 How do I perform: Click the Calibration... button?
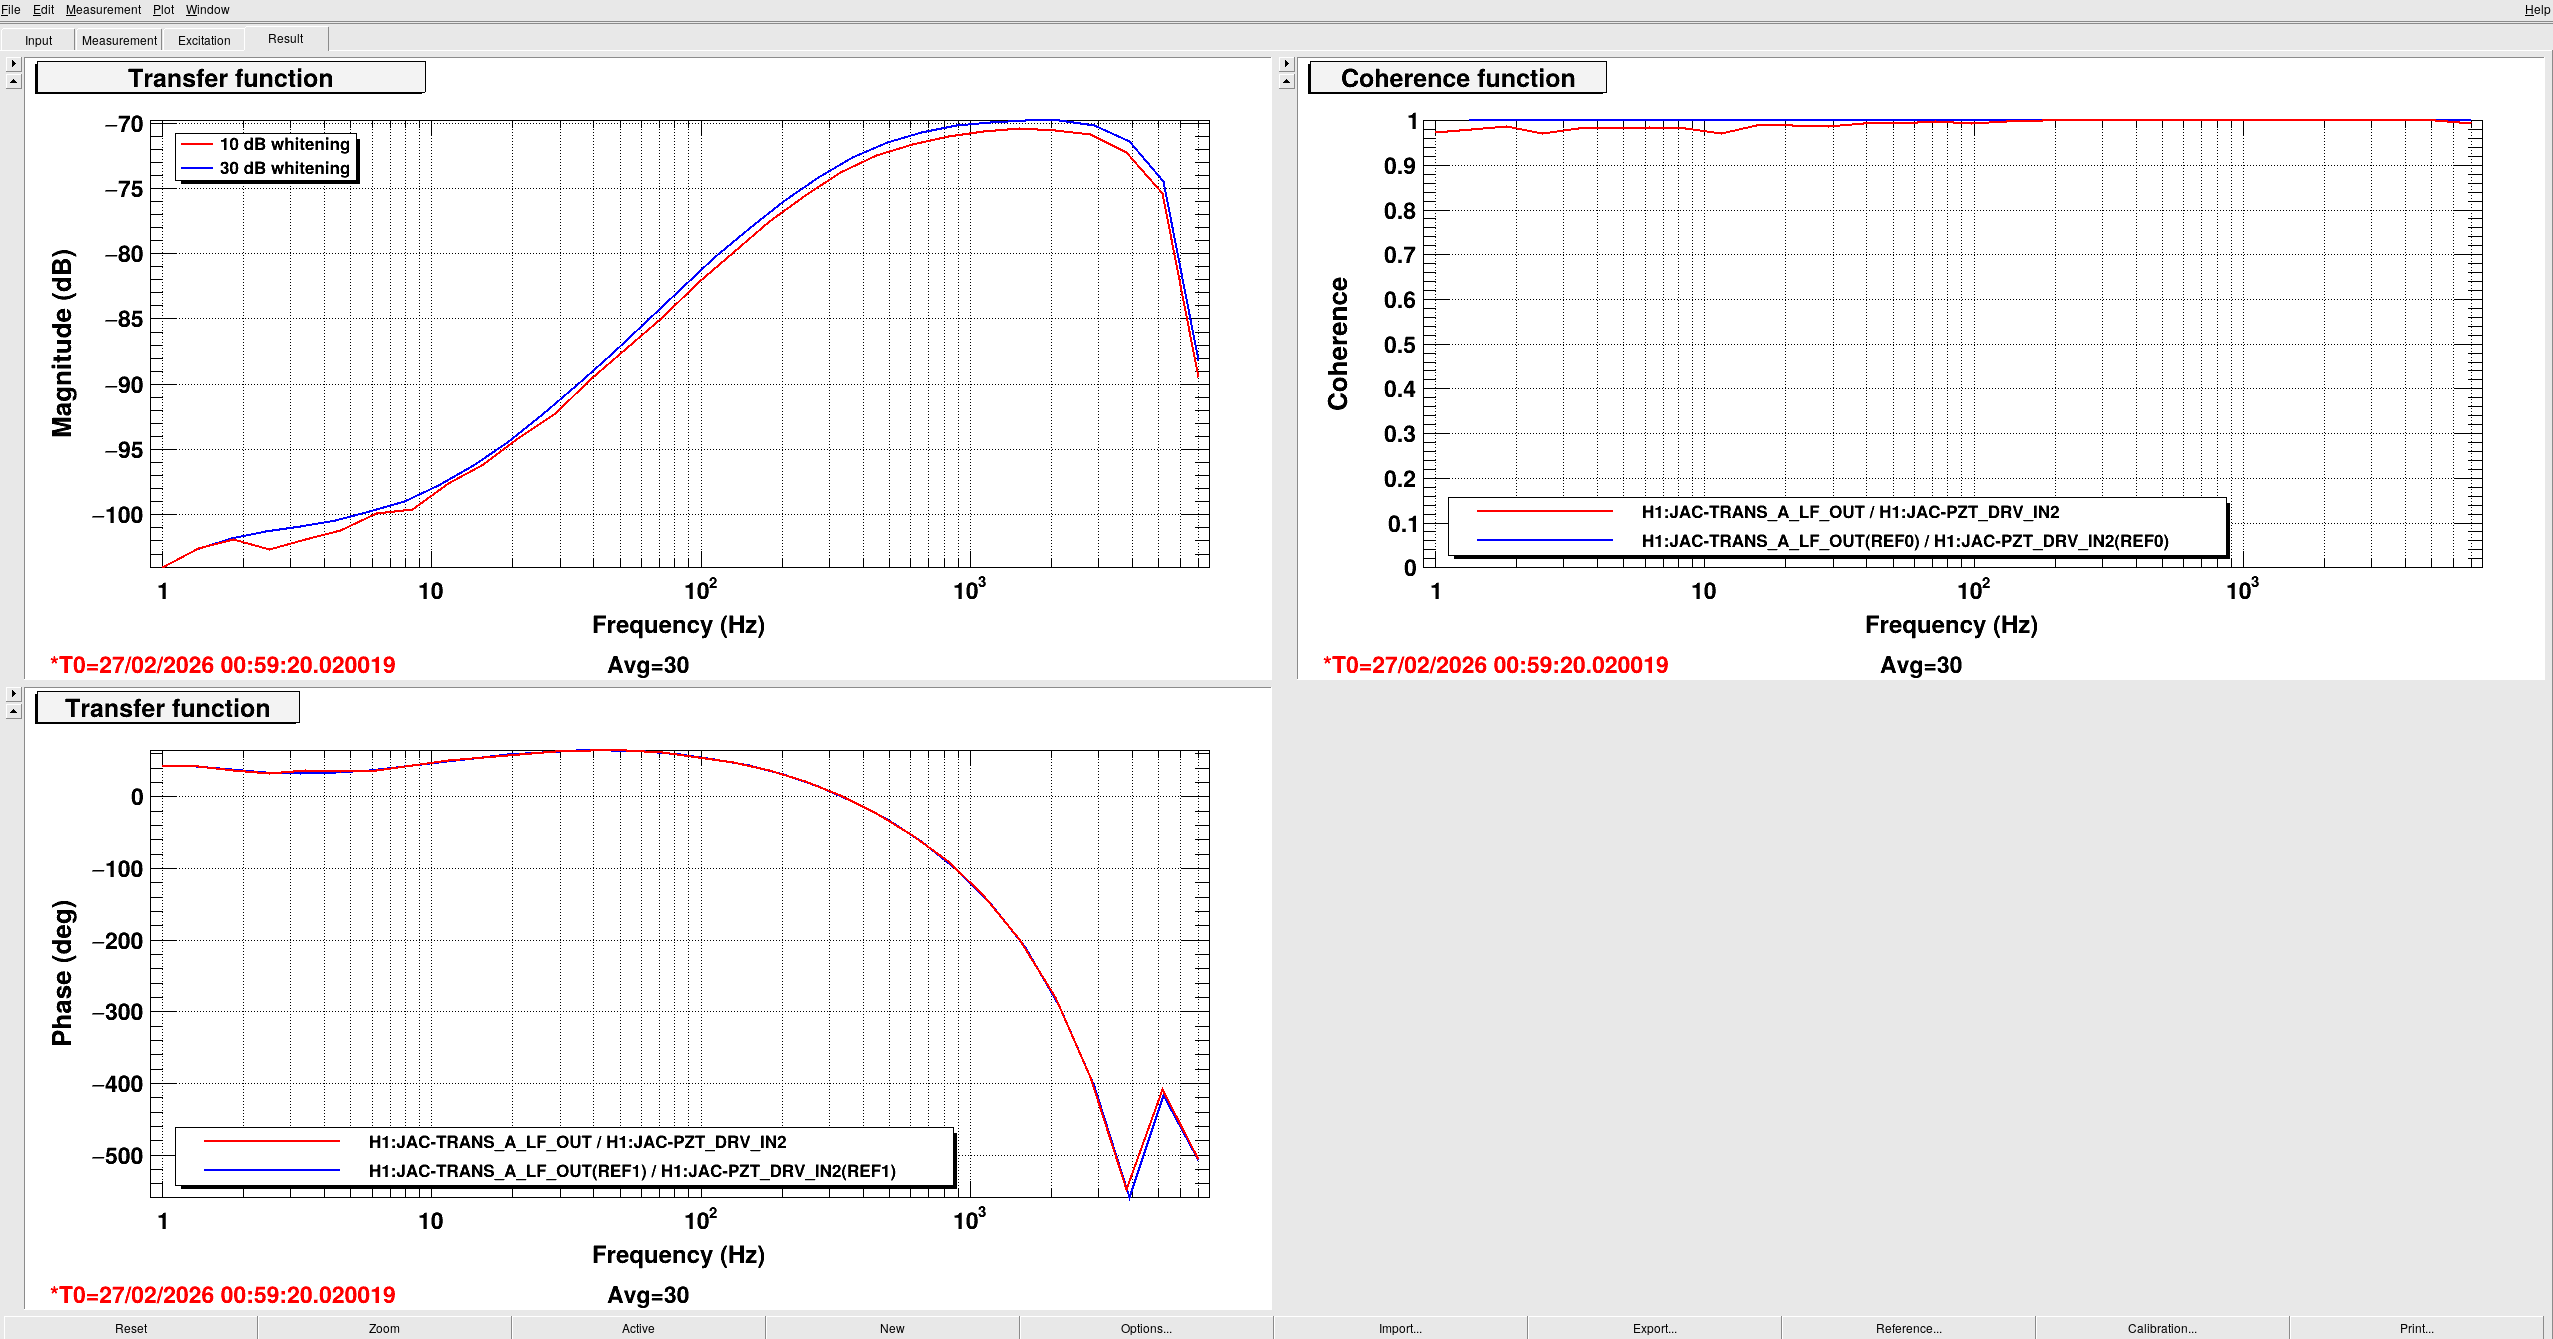click(x=2161, y=1328)
